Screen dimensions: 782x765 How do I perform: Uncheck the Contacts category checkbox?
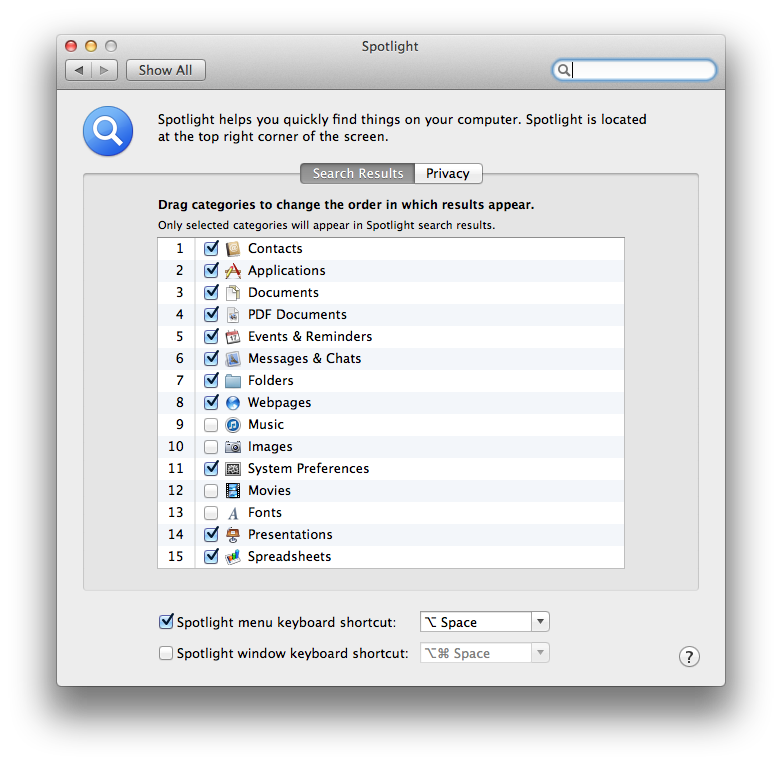pyautogui.click(x=211, y=248)
